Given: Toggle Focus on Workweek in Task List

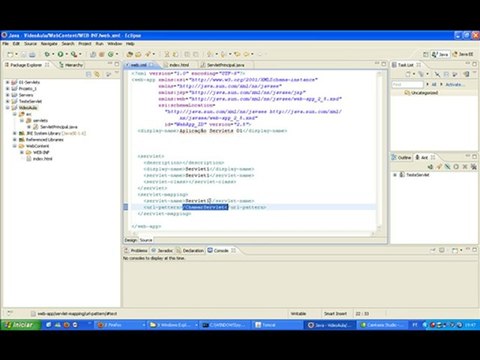Looking at the screenshot, I should coord(455,74).
